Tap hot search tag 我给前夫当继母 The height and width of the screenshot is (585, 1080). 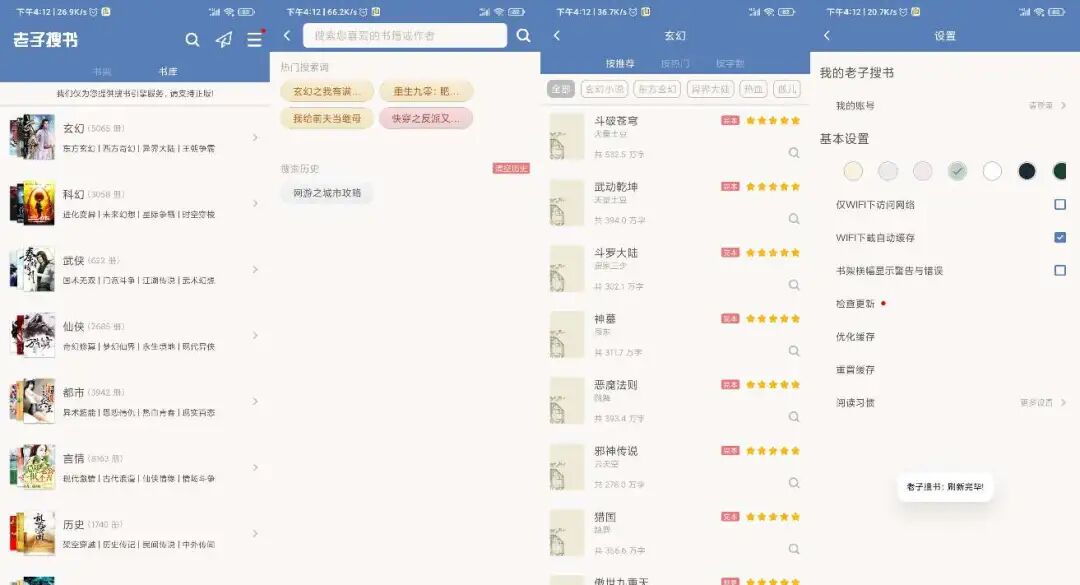(327, 119)
